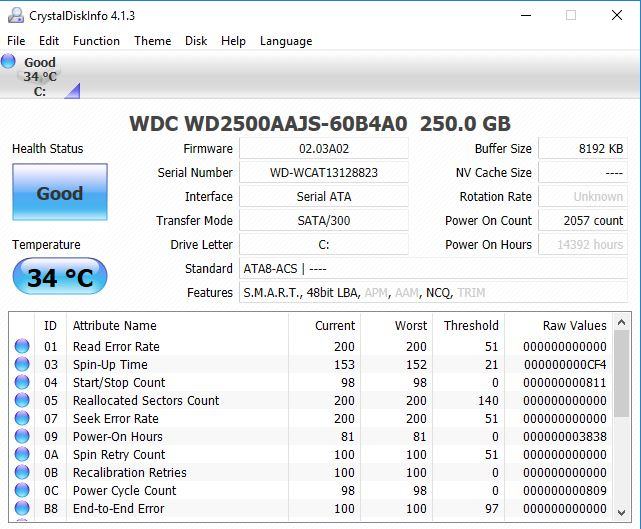Click the empty NV Cache Size field
641x529 pixels.
583,173
